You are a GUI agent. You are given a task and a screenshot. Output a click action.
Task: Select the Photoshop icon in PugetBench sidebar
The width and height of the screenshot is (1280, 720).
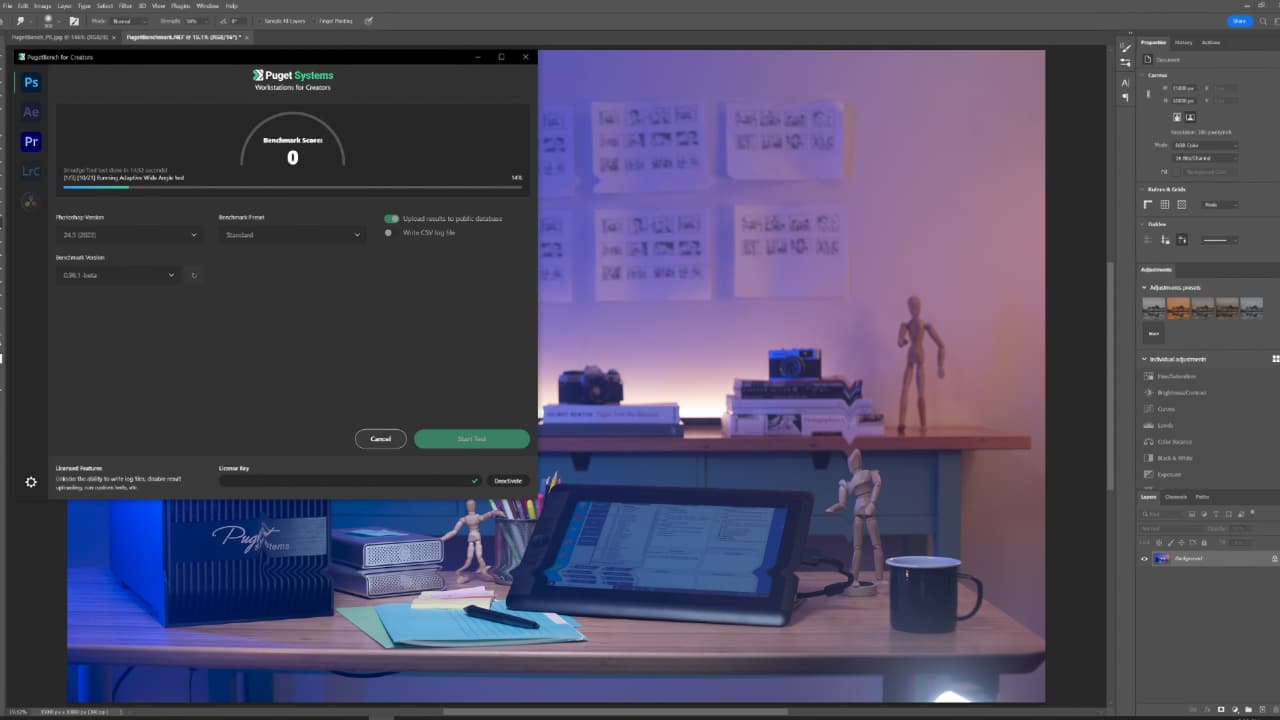point(31,83)
